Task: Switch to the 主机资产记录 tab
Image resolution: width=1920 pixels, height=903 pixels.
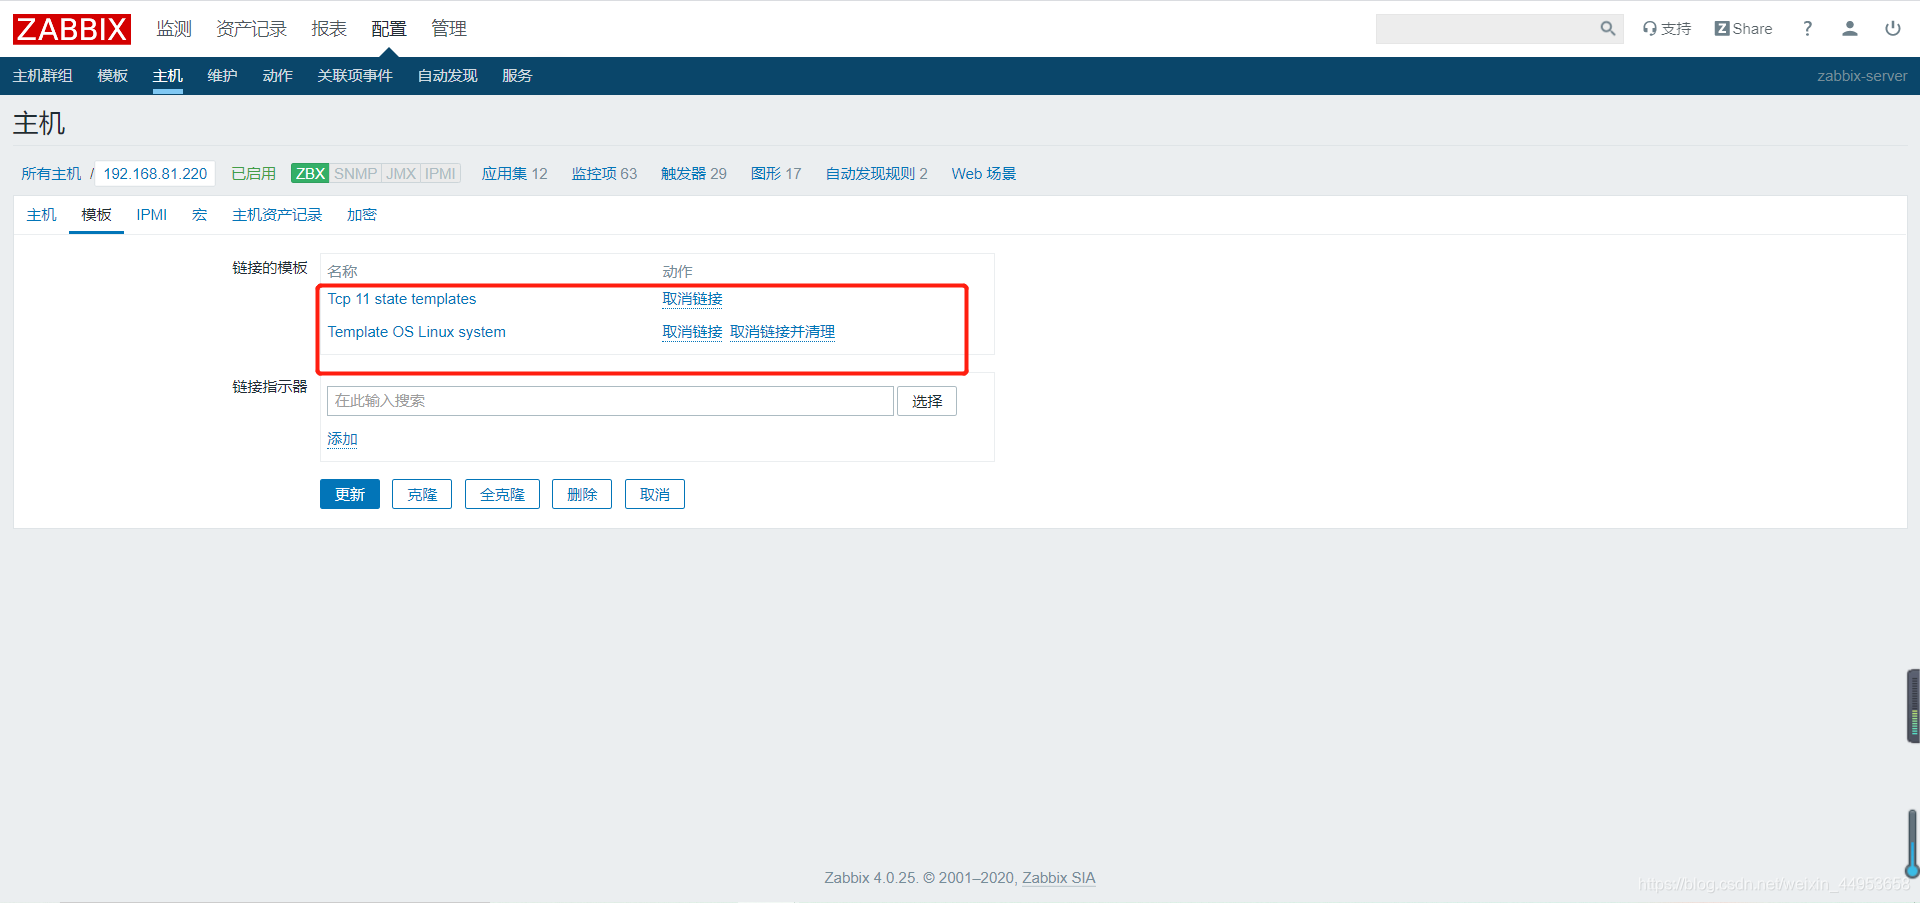Action: pos(277,215)
